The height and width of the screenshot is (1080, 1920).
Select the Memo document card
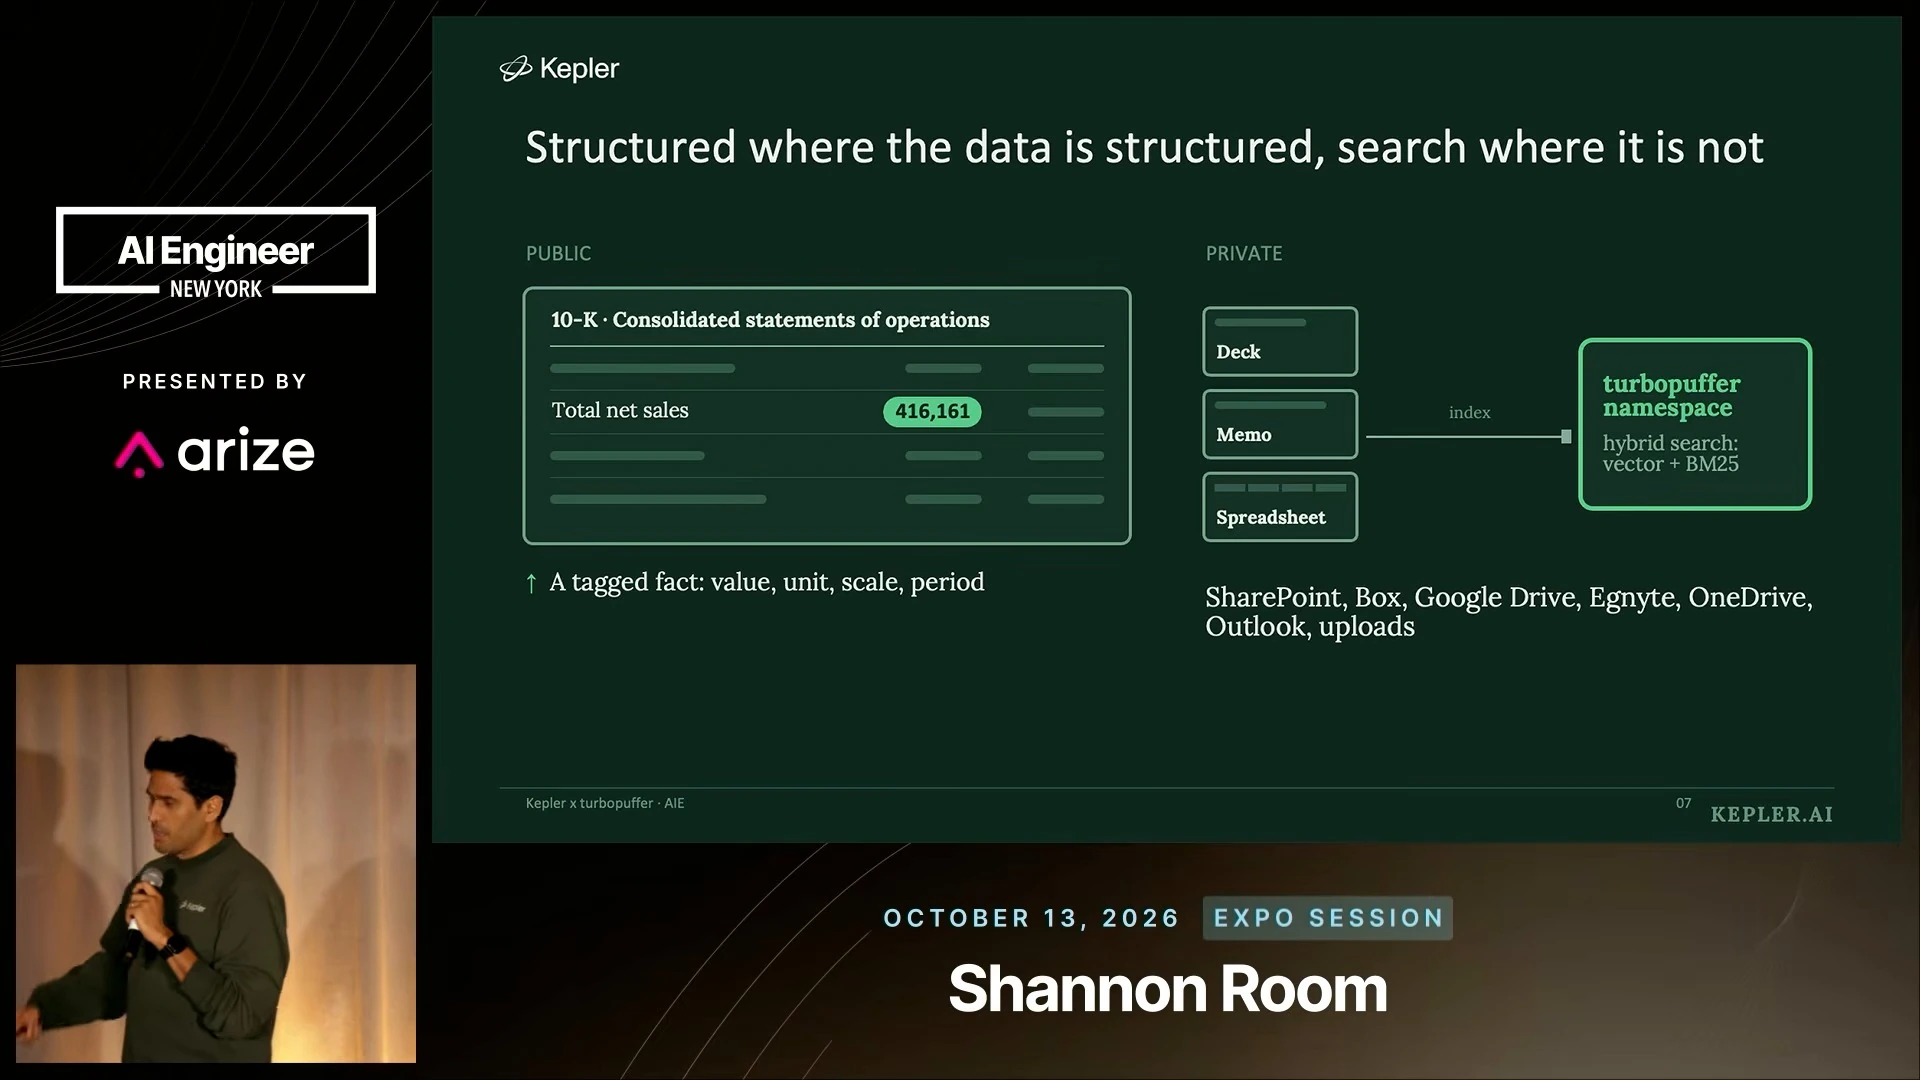click(1280, 424)
